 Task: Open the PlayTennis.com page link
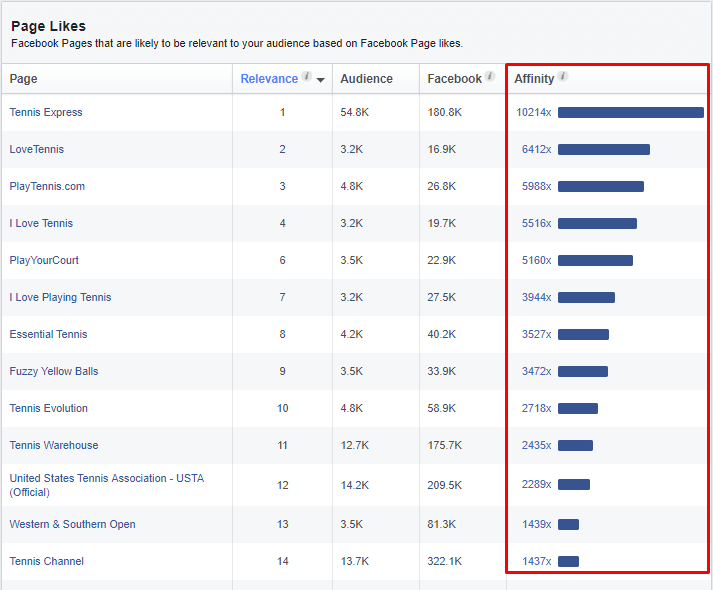47,186
